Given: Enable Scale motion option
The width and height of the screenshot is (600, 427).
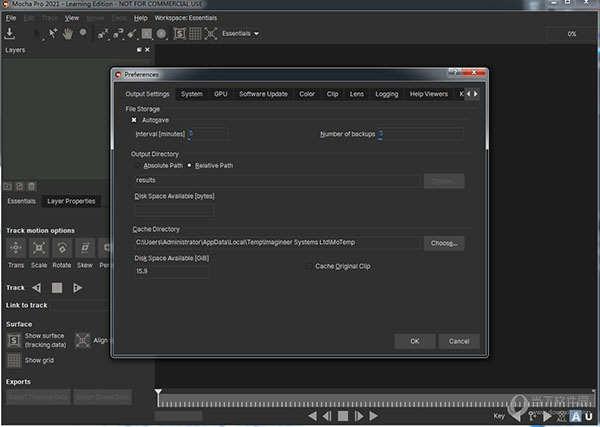Looking at the screenshot, I should tap(39, 248).
